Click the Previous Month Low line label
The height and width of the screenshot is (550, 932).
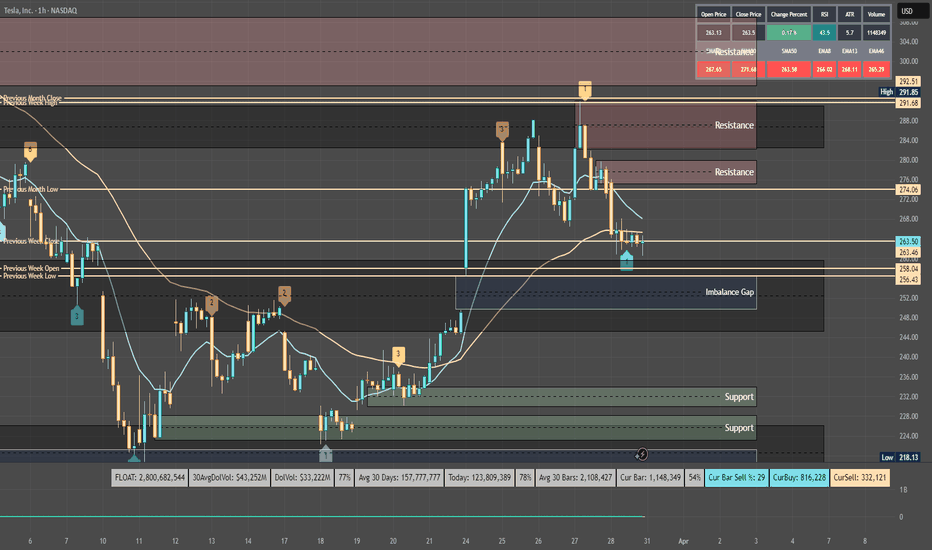pos(31,189)
